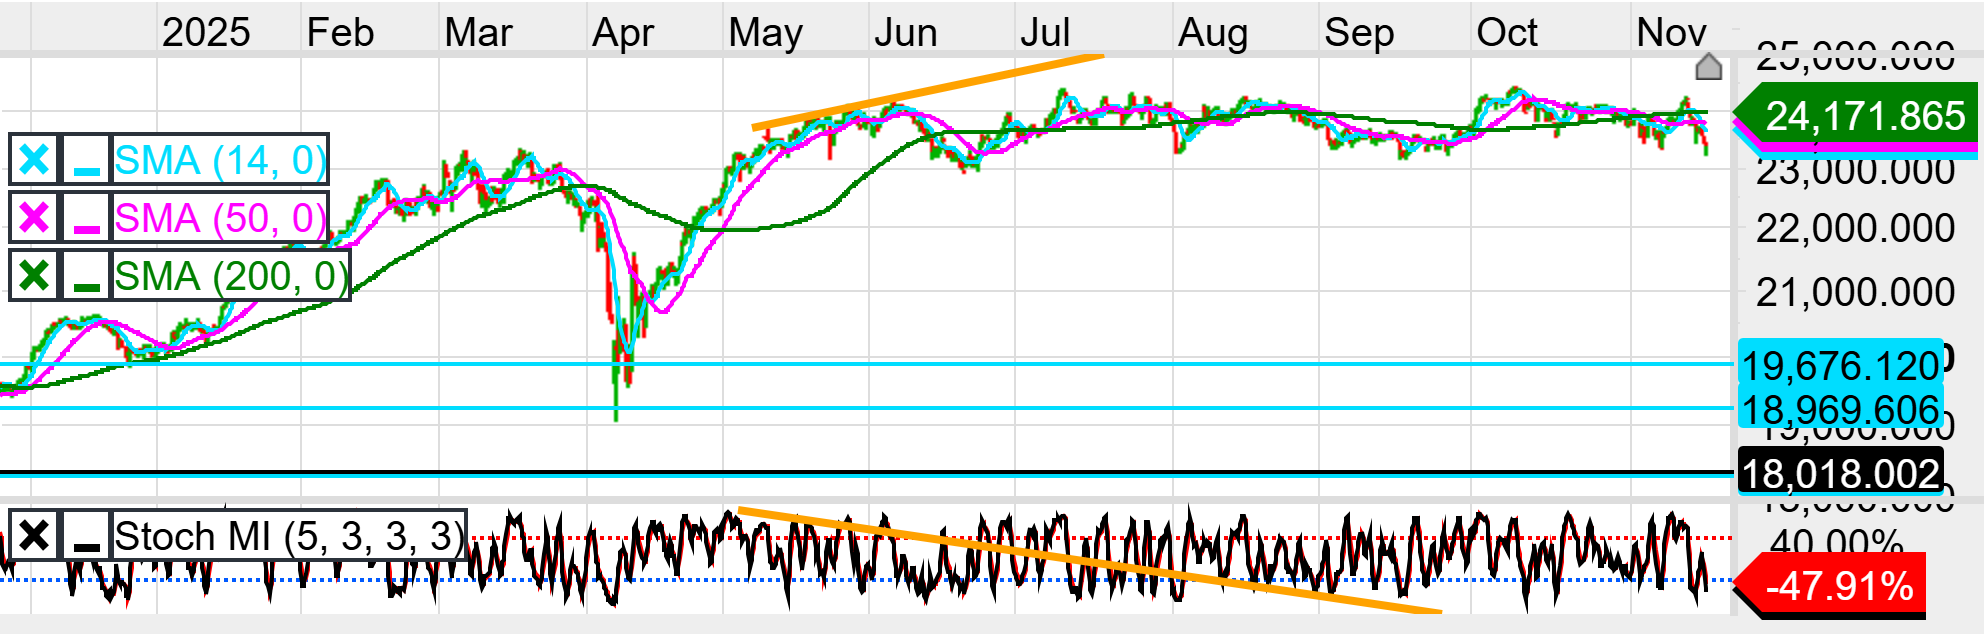
Task: Select the orange trendline above the price candles
Action: coord(926,93)
